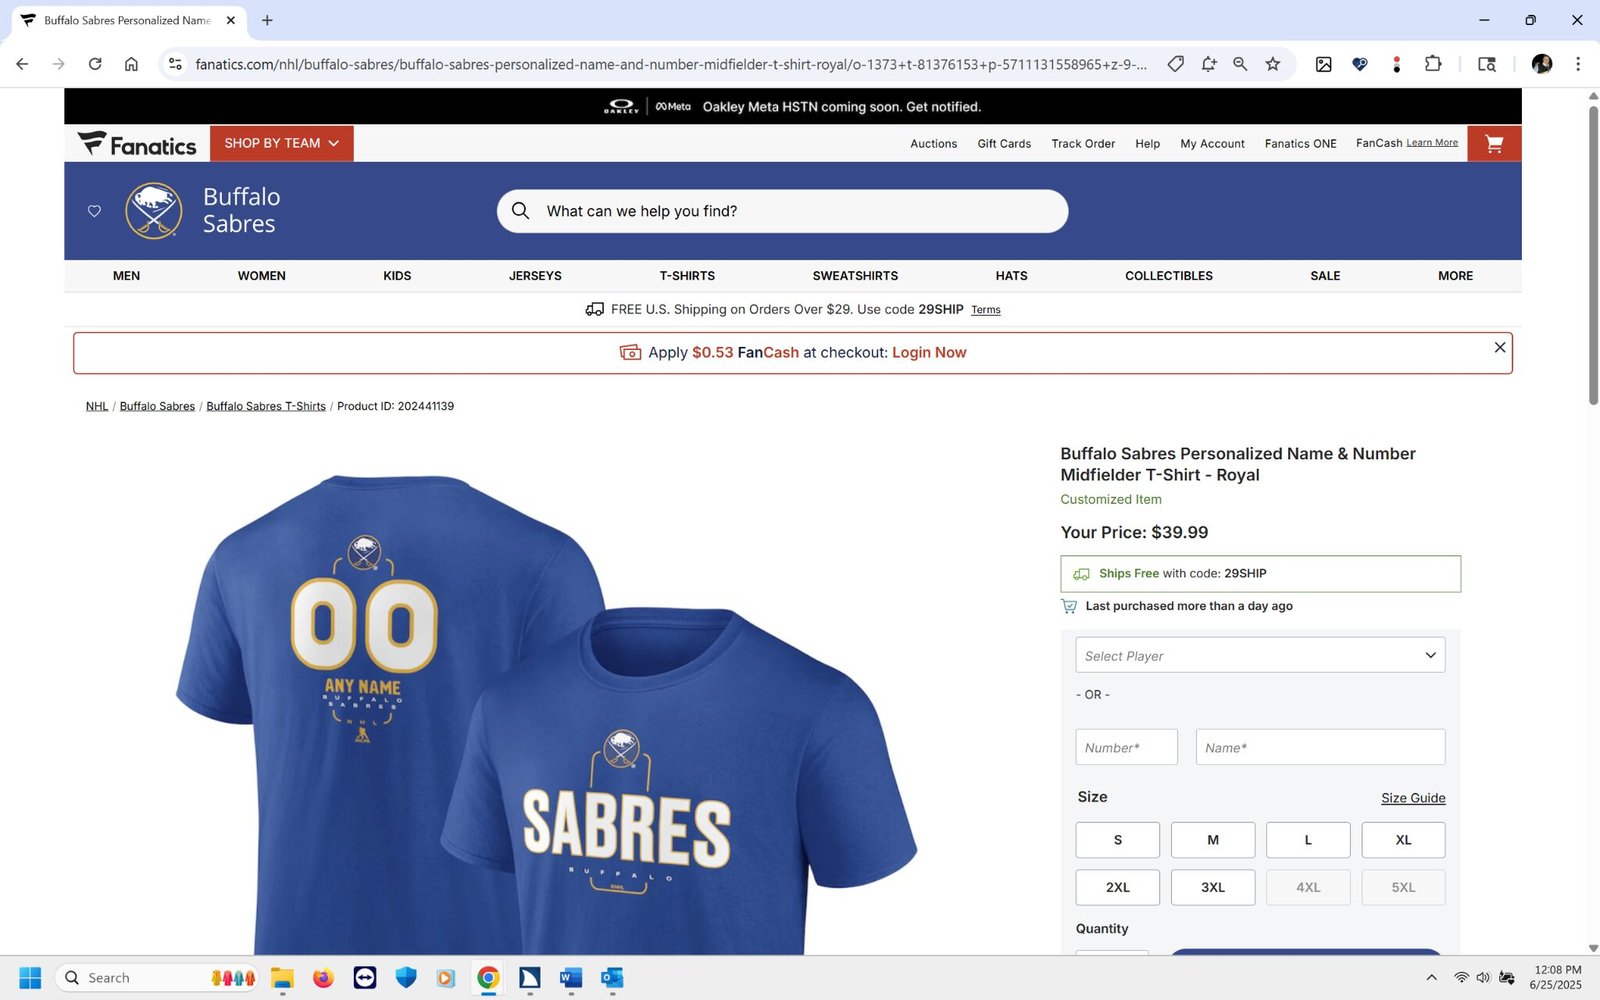
Task: Click the page vertical scrollbar
Action: click(x=1593, y=255)
